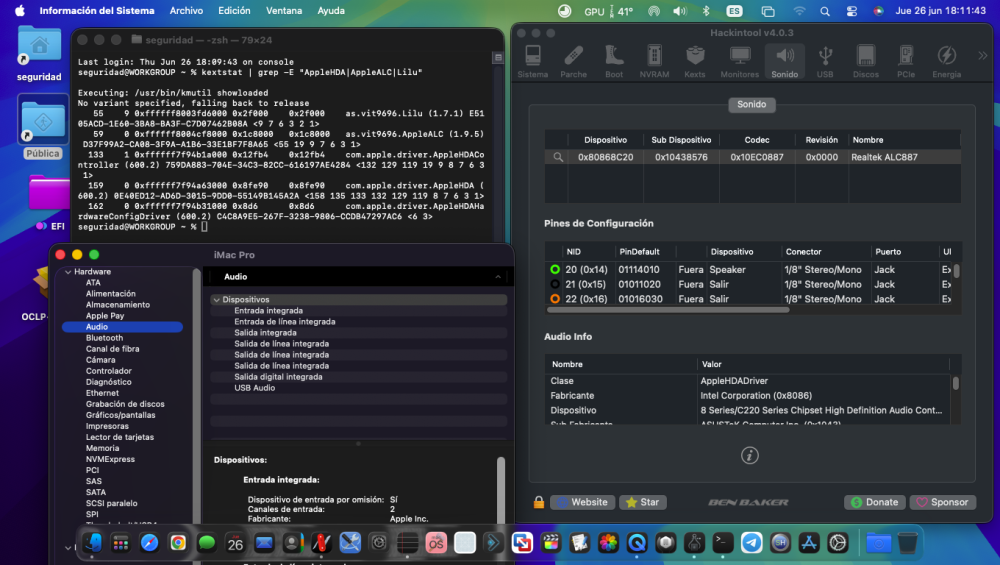This screenshot has height=565, width=1000.
Task: Open the Ayuda menu
Action: (331, 11)
